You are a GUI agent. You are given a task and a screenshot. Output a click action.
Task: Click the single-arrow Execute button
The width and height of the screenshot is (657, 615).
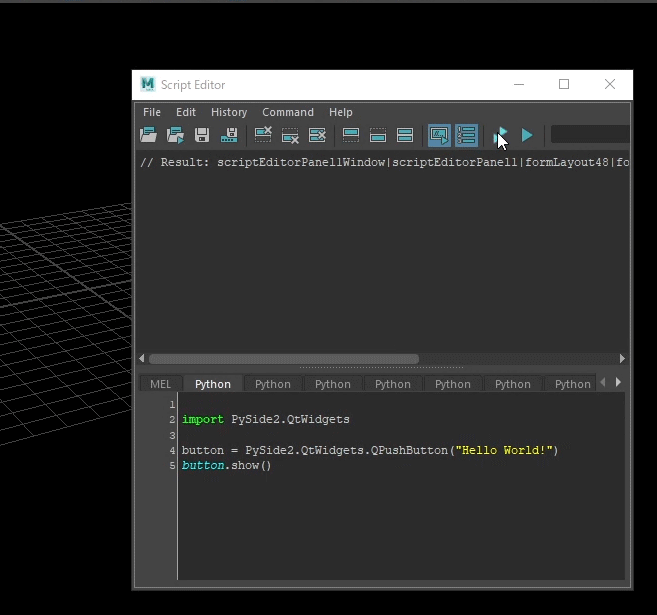coord(527,135)
